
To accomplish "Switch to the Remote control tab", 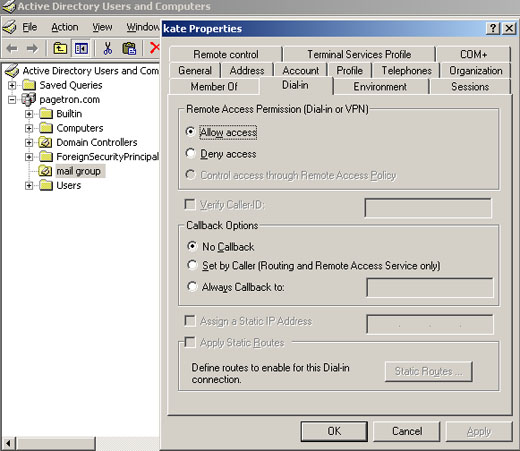I will point(226,54).
